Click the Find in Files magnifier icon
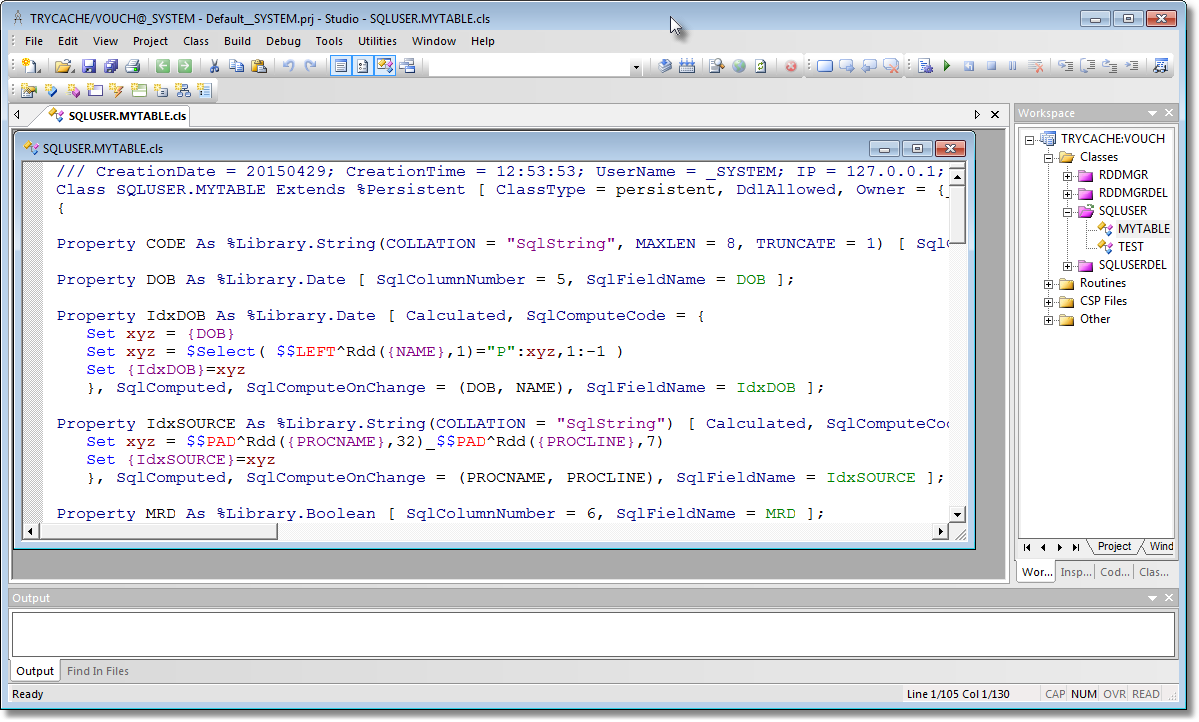 [716, 67]
